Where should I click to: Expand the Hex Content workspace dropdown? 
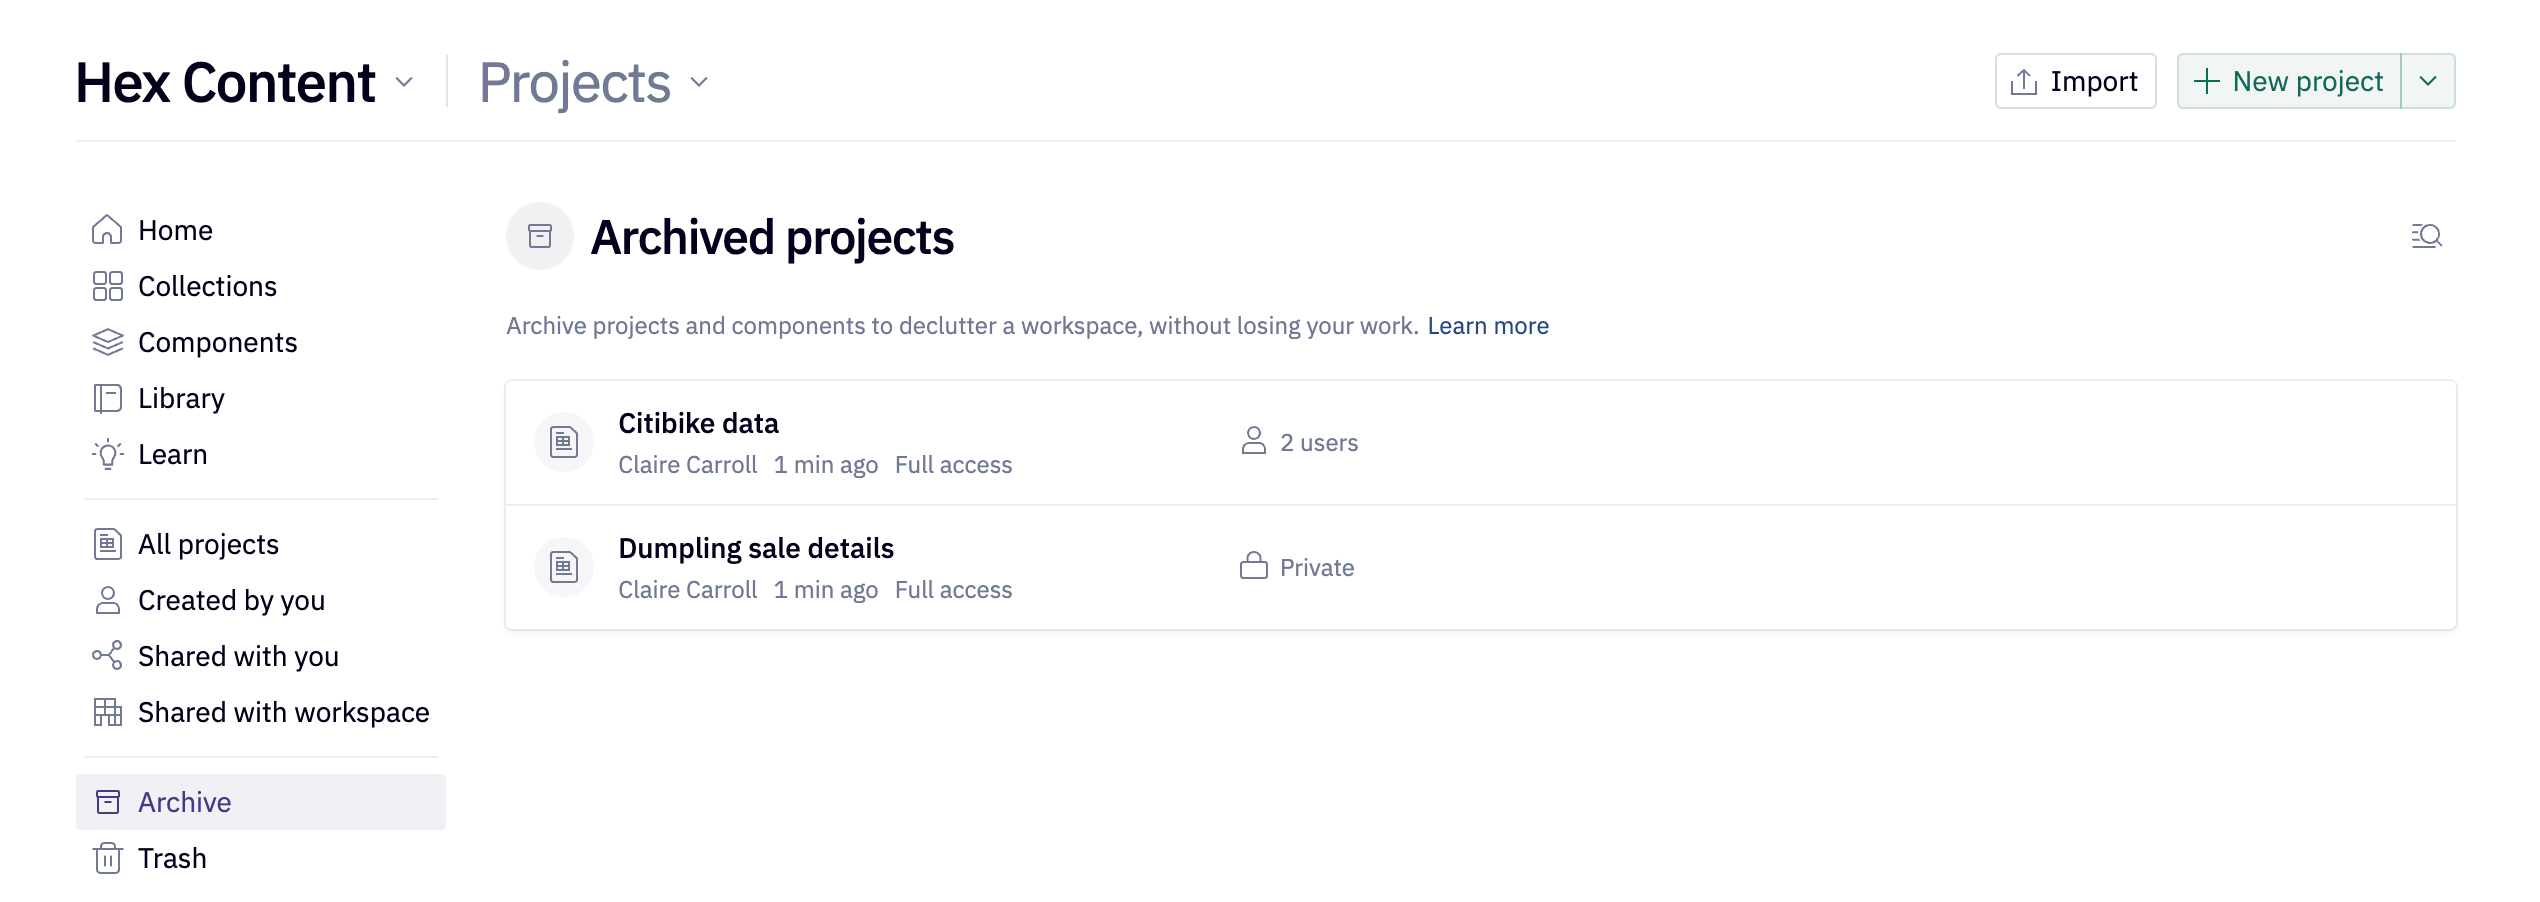tap(404, 84)
